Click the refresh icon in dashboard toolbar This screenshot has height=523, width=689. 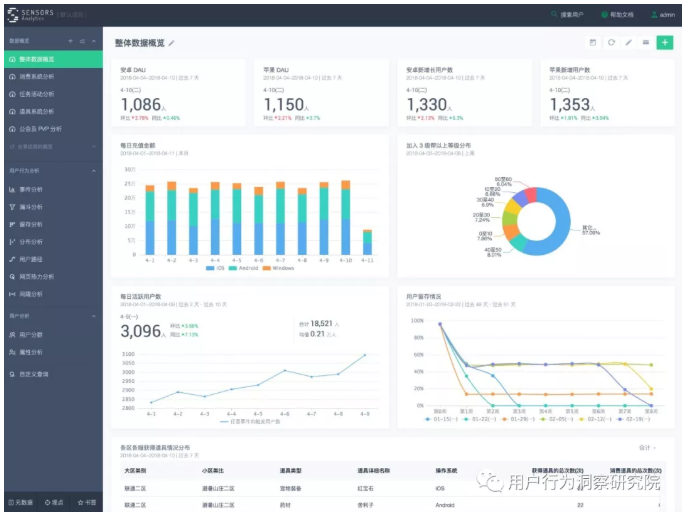coord(611,43)
